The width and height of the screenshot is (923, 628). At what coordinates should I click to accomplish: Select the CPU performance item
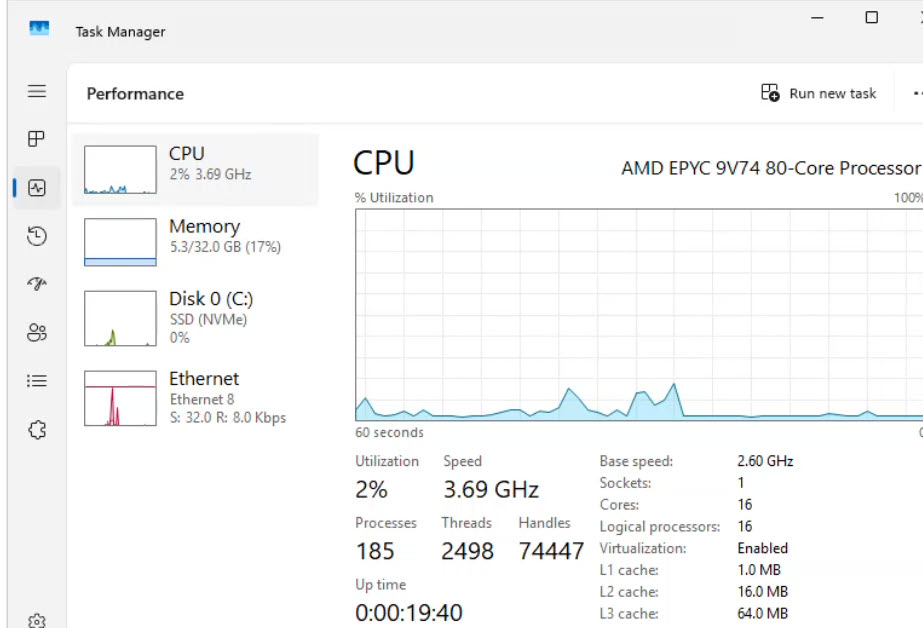point(196,170)
